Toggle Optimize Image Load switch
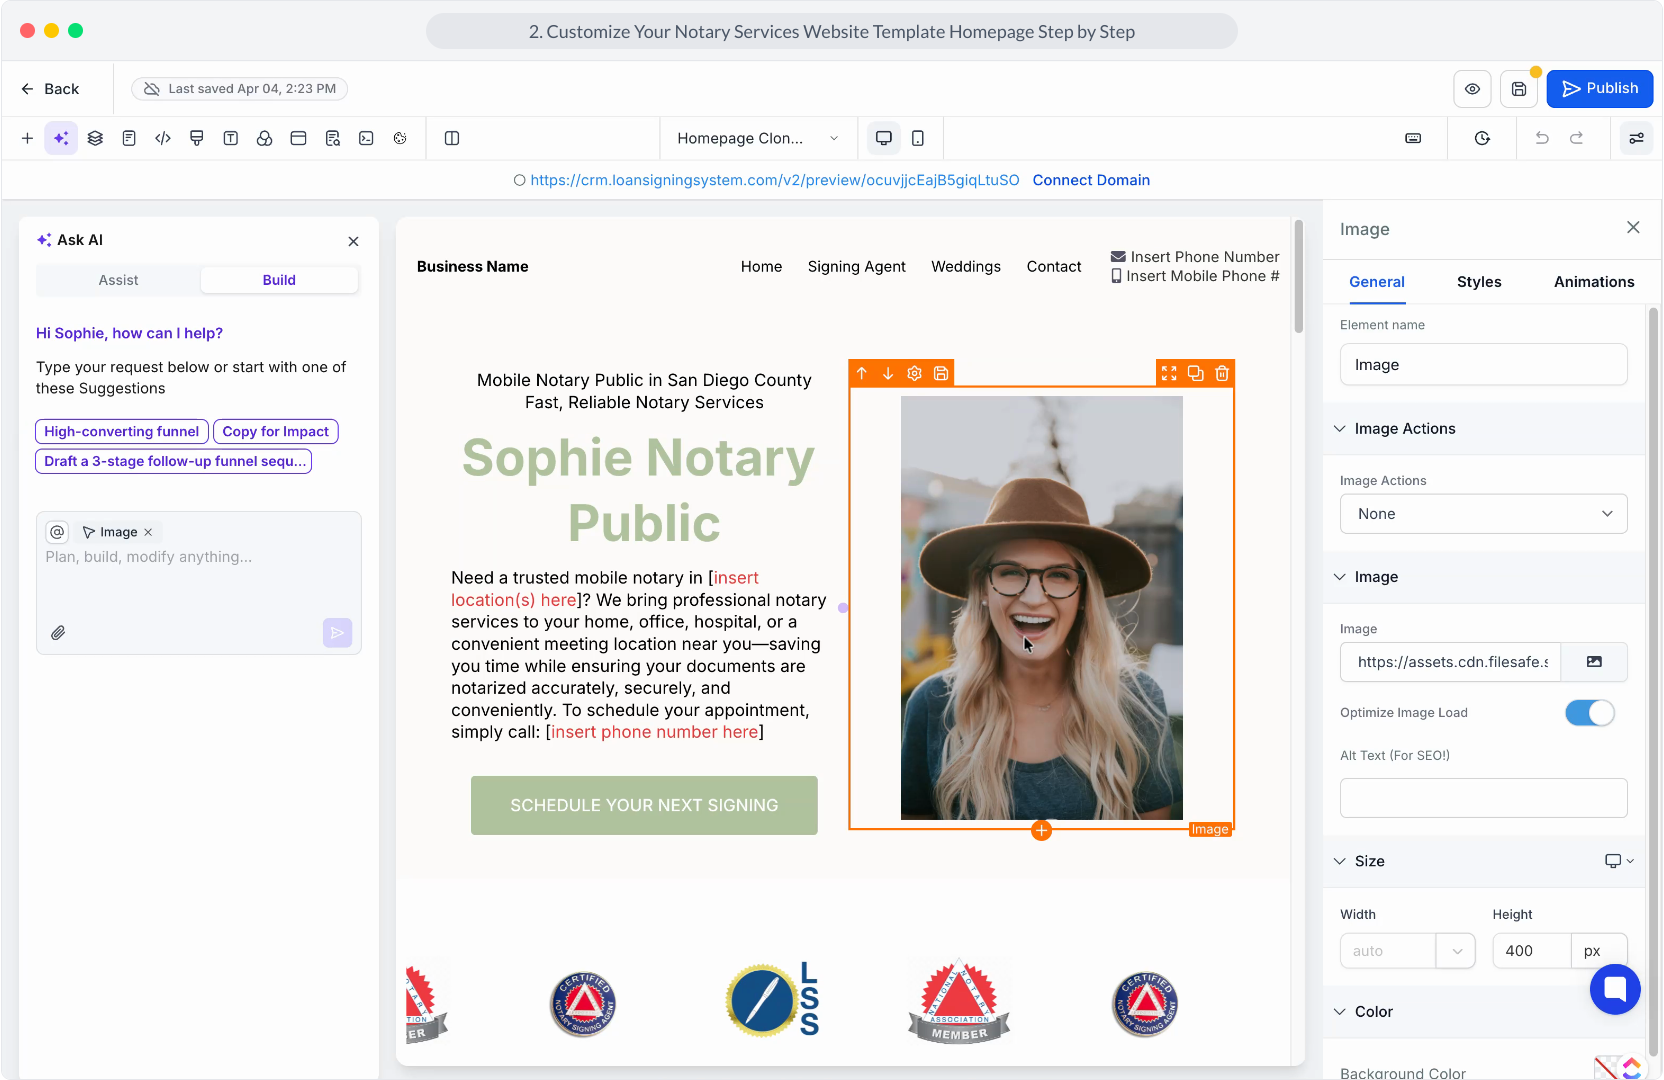 pos(1589,713)
